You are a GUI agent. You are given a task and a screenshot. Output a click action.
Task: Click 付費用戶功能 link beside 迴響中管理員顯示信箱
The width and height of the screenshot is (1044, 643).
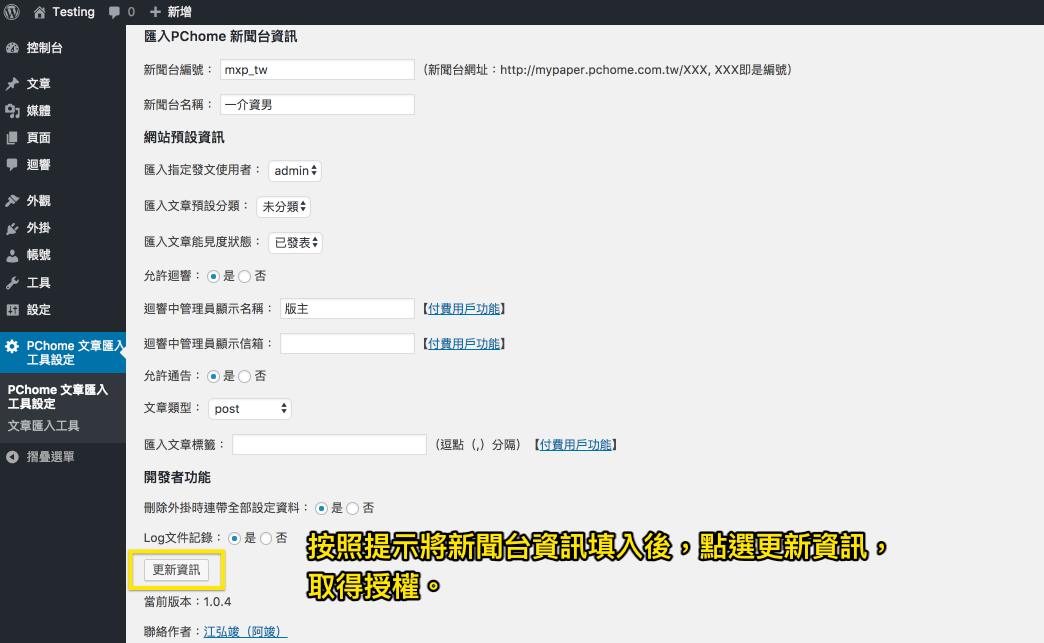point(463,344)
